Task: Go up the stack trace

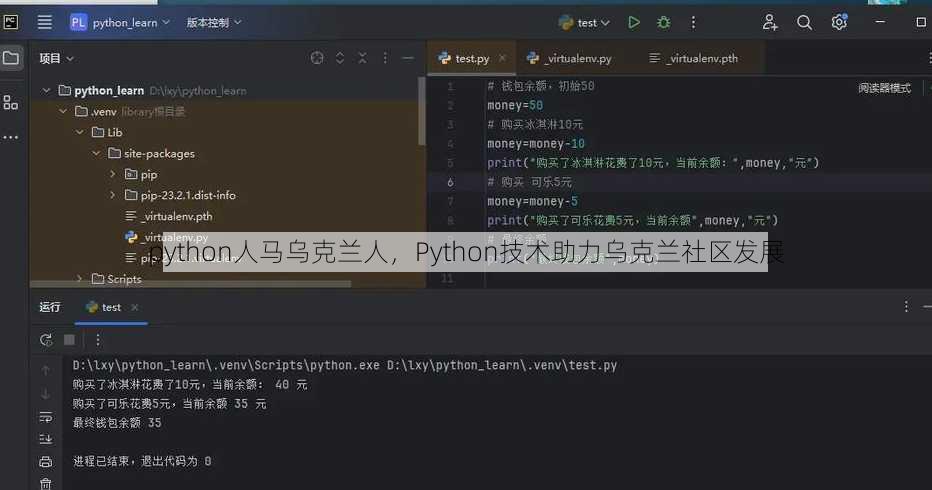Action: click(46, 370)
